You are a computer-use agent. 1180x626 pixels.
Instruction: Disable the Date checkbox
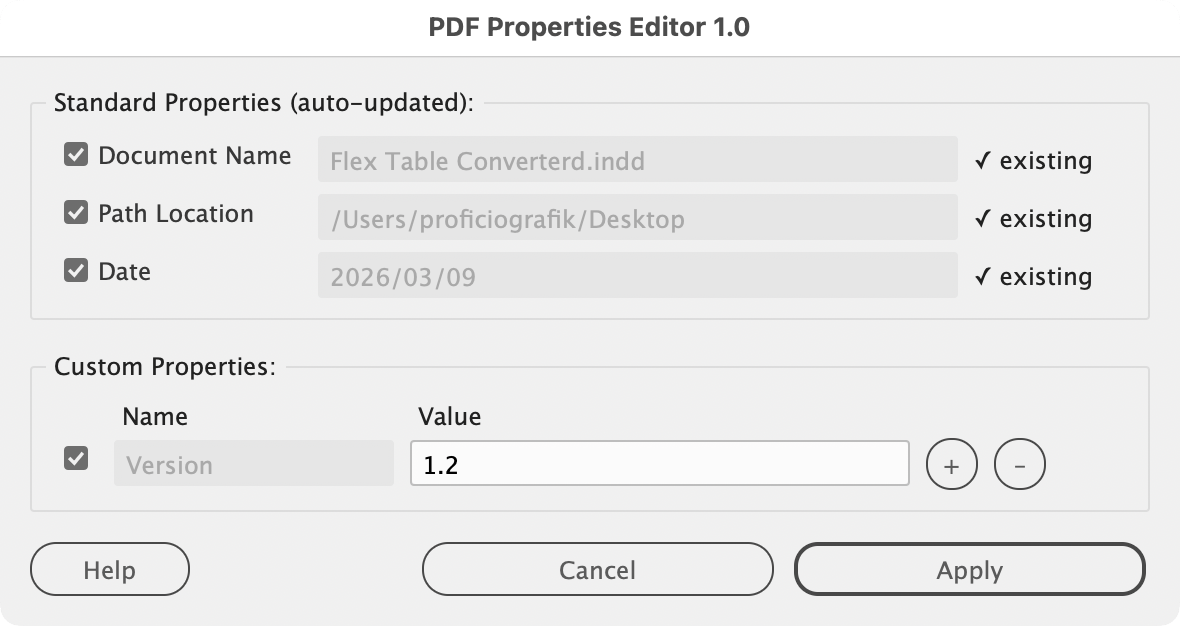pos(76,271)
